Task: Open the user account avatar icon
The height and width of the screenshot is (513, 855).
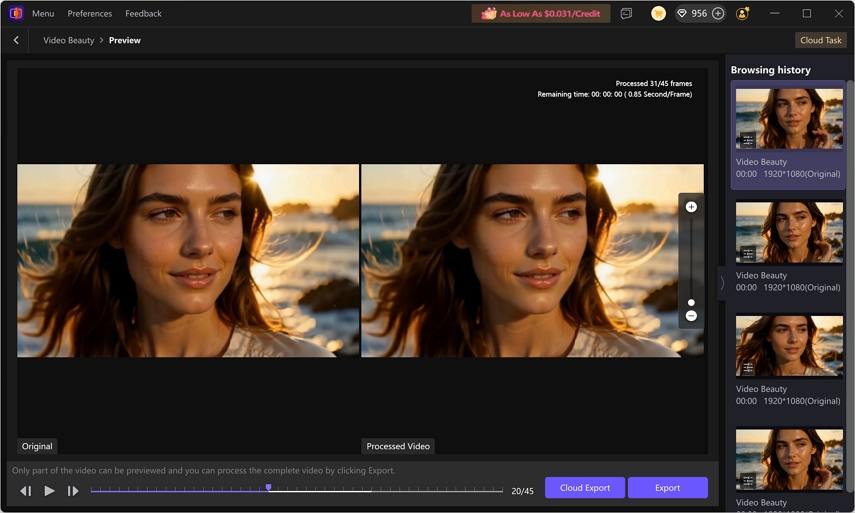Action: pos(742,14)
